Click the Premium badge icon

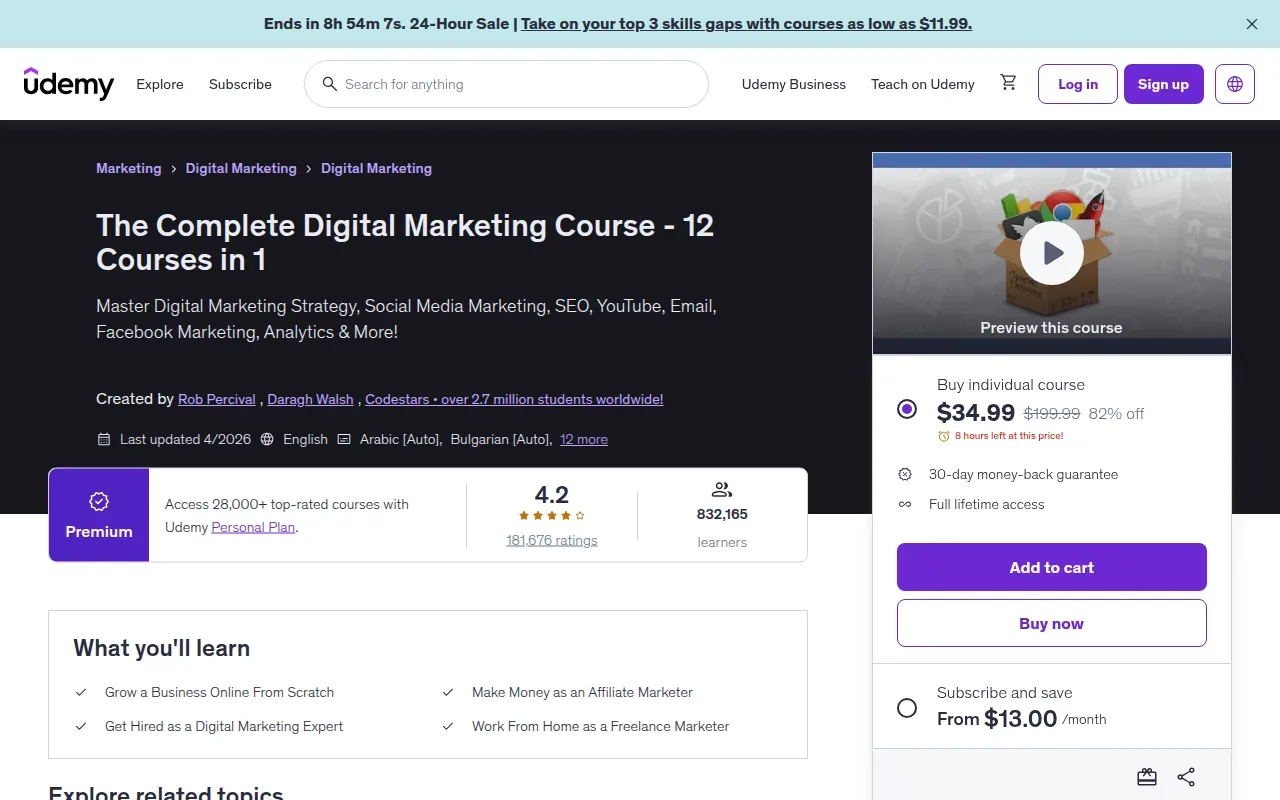[99, 501]
